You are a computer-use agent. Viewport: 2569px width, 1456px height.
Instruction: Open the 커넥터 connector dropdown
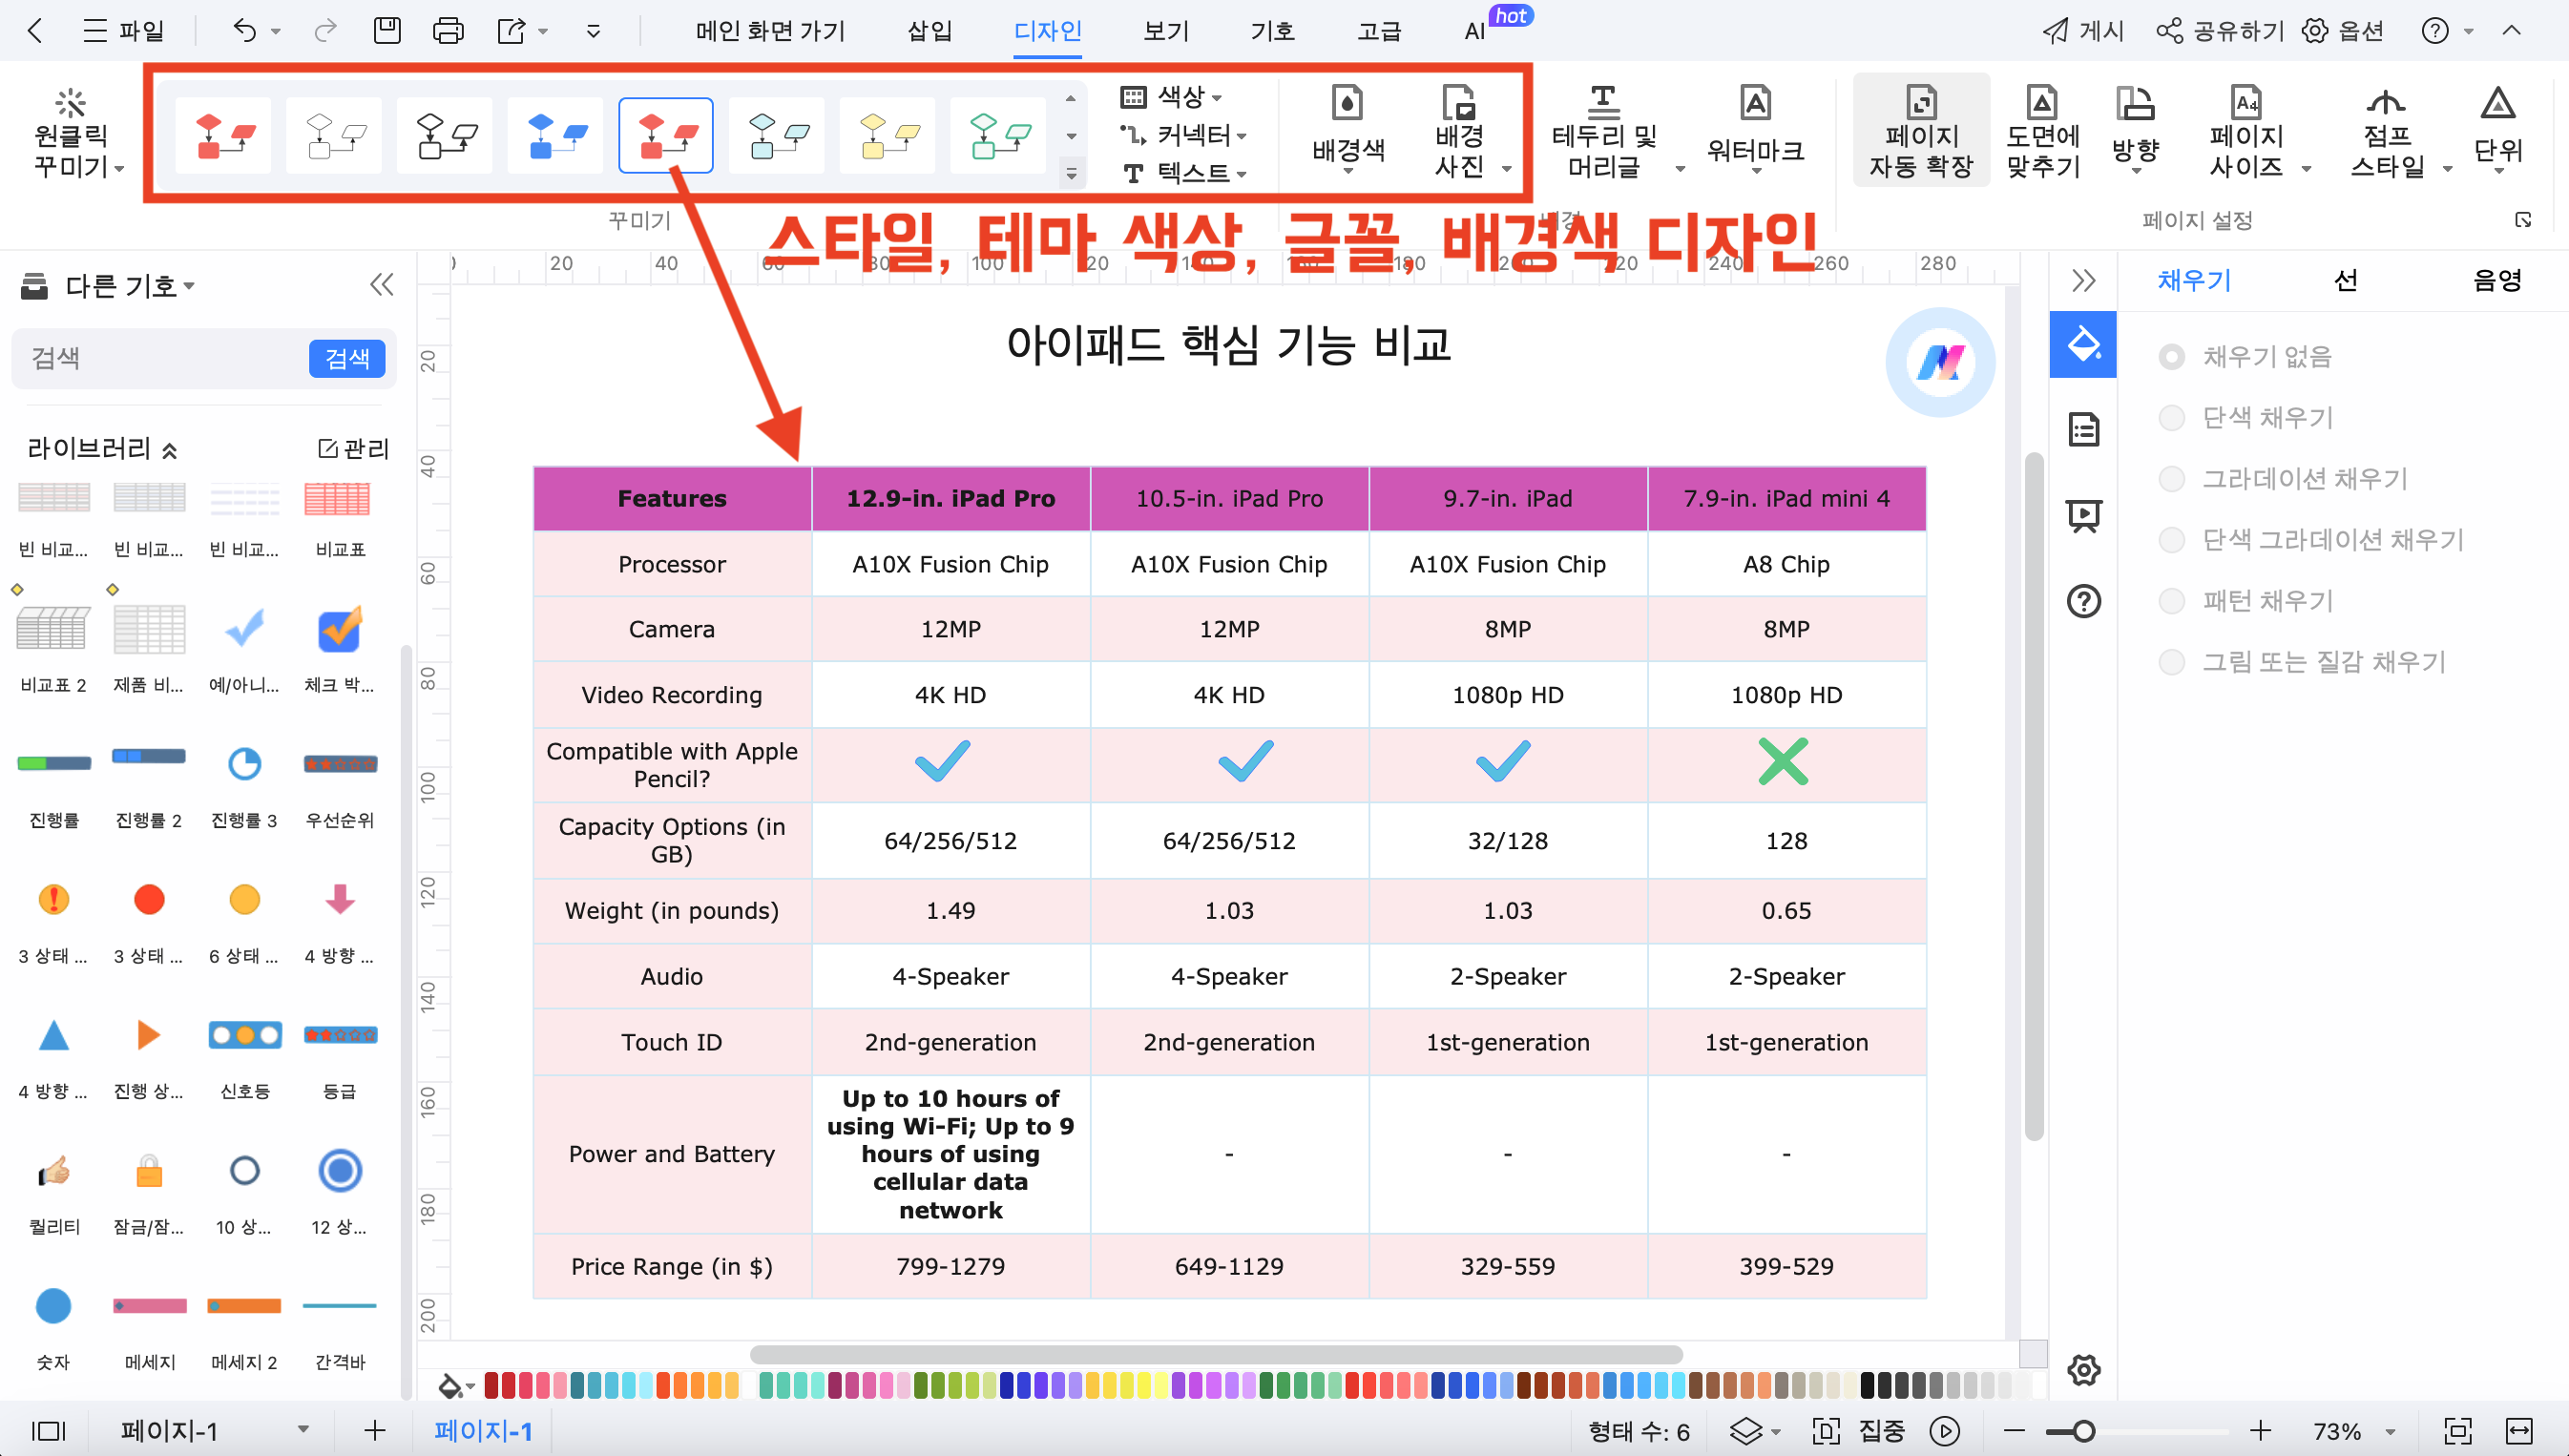1184,134
